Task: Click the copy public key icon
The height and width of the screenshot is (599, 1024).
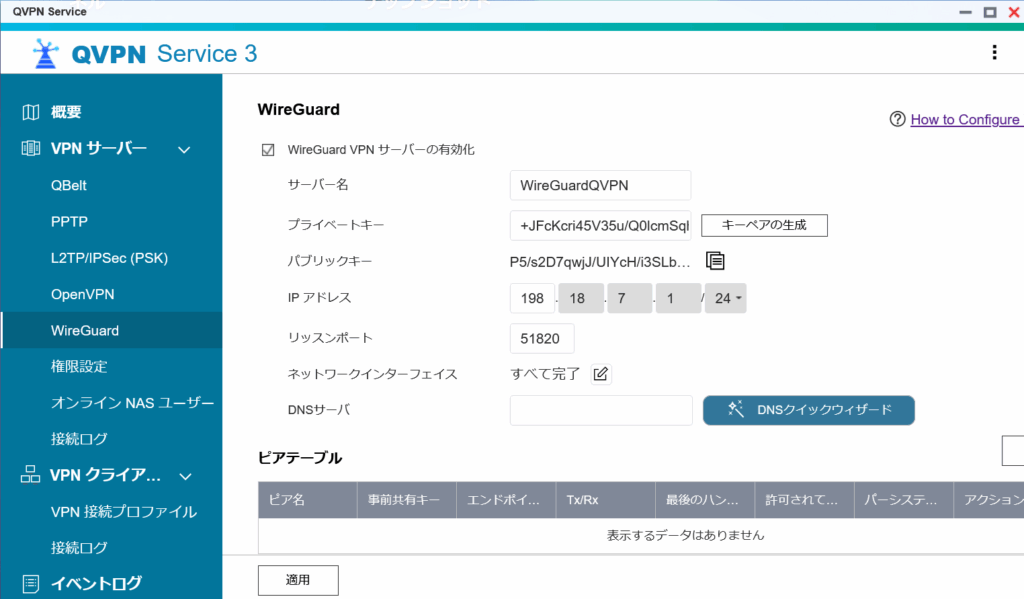Action: [715, 261]
